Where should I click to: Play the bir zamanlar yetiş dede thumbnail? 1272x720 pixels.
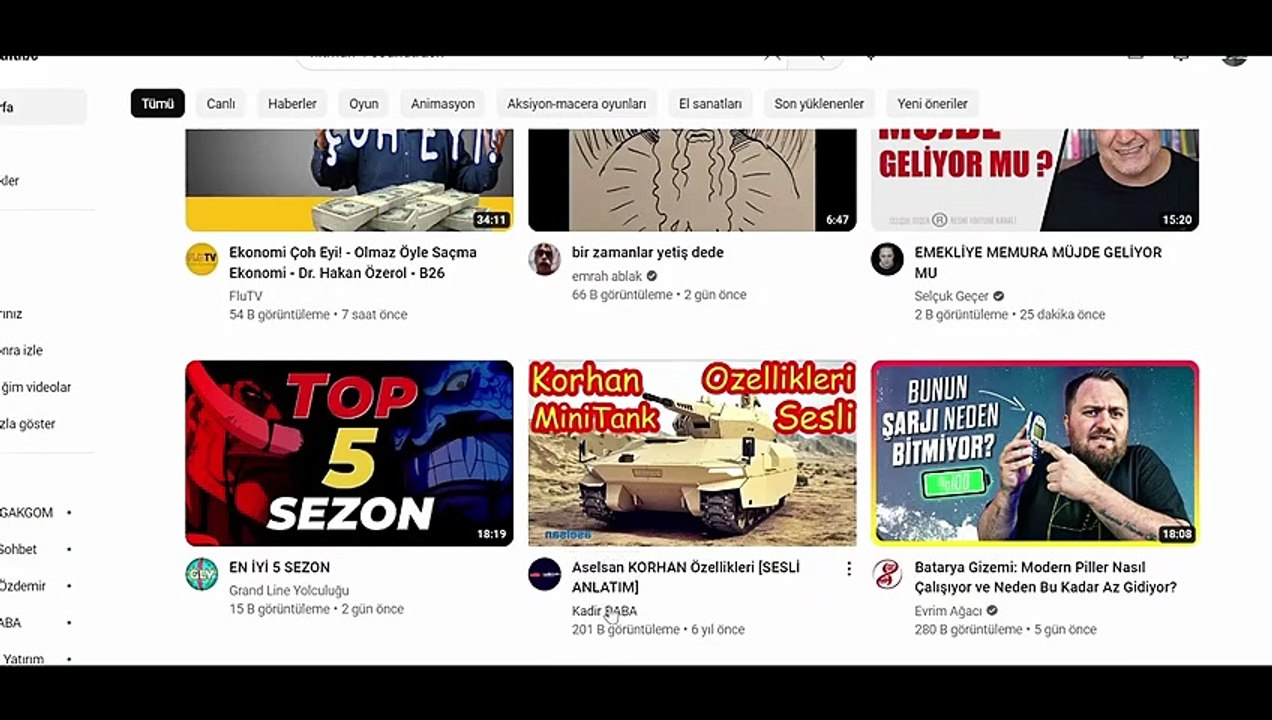pos(692,180)
